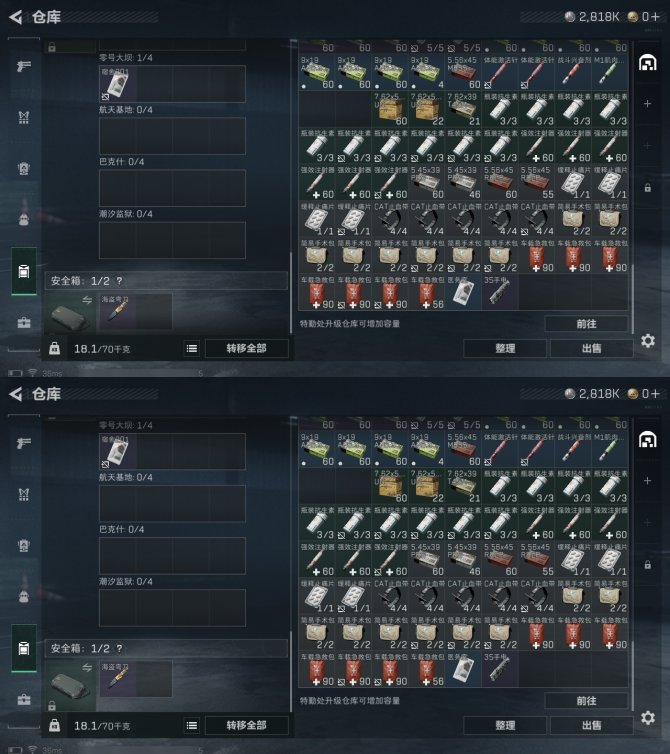Select the helmet tab in the lower sidebar
Screen dimensions: 670x754
coord(24,596)
